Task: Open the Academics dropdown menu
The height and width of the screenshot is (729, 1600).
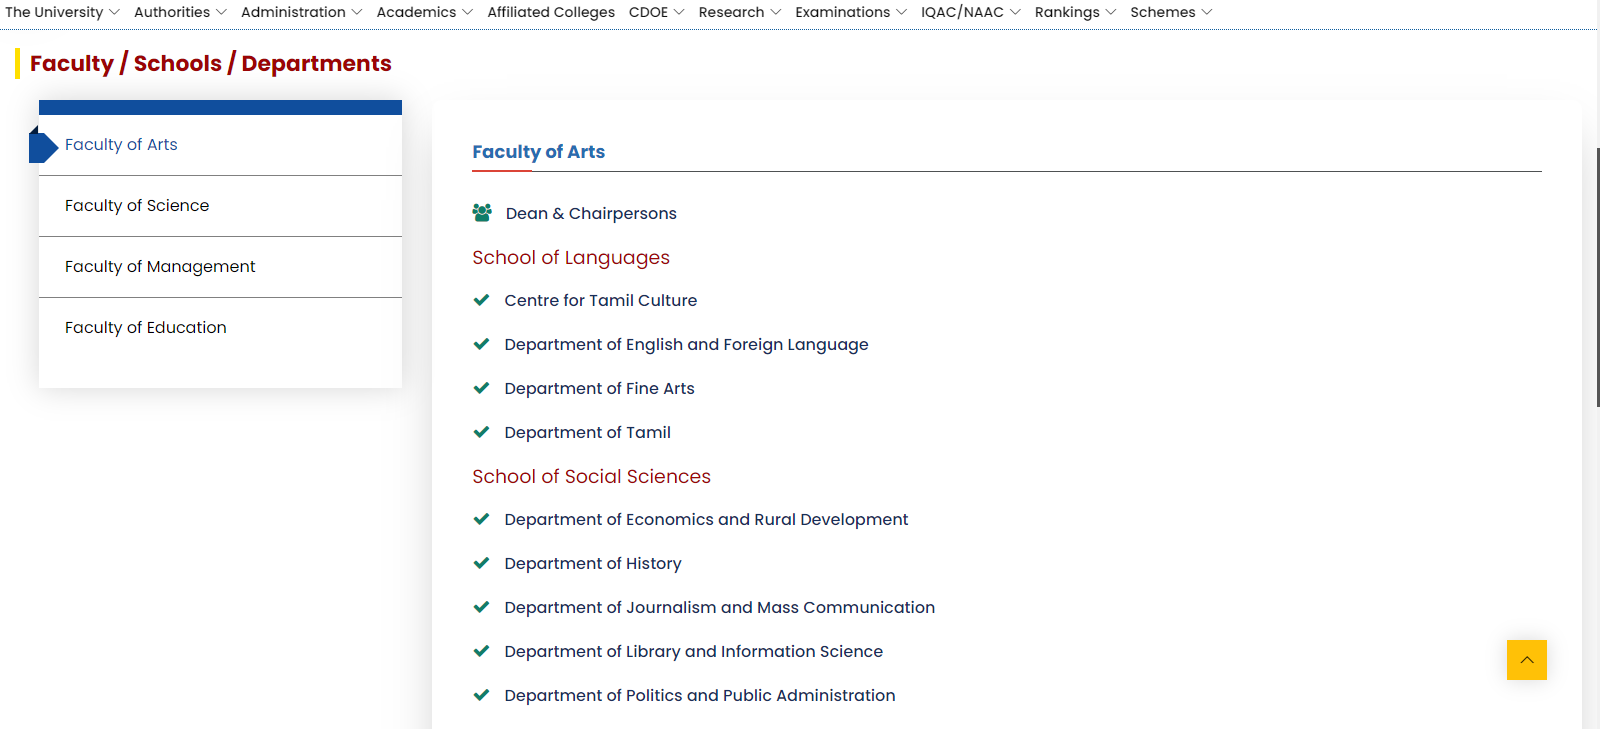Action: [424, 12]
